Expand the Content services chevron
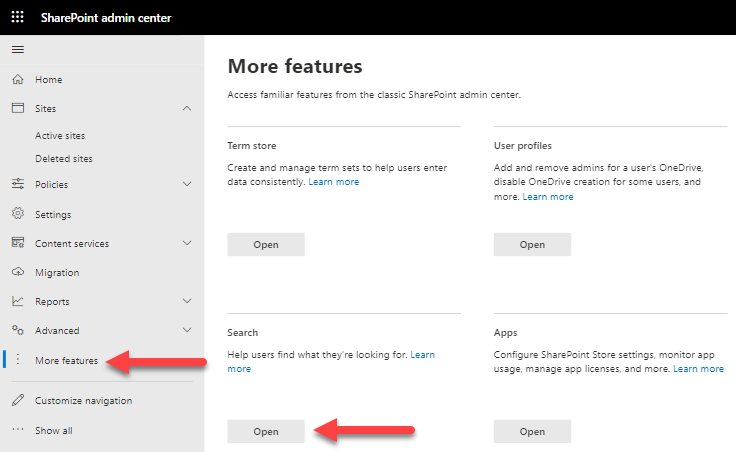The width and height of the screenshot is (736, 452). coord(187,243)
